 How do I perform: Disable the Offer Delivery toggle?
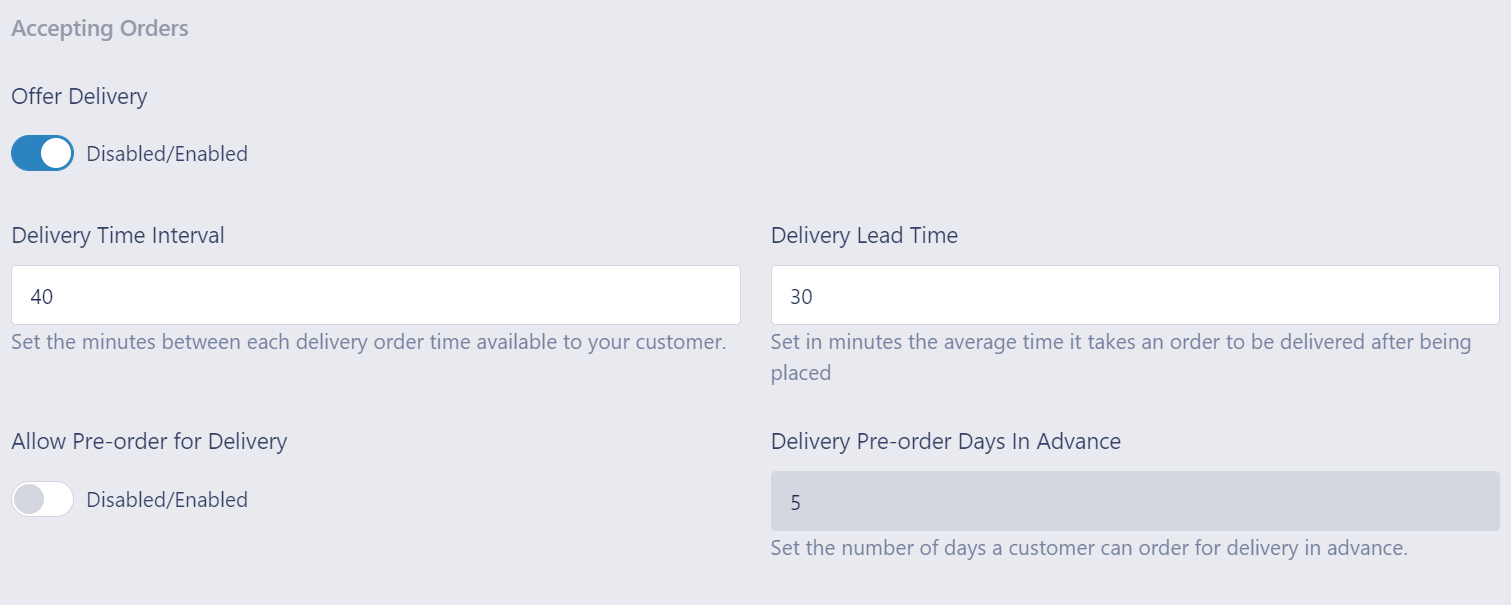pyautogui.click(x=41, y=153)
